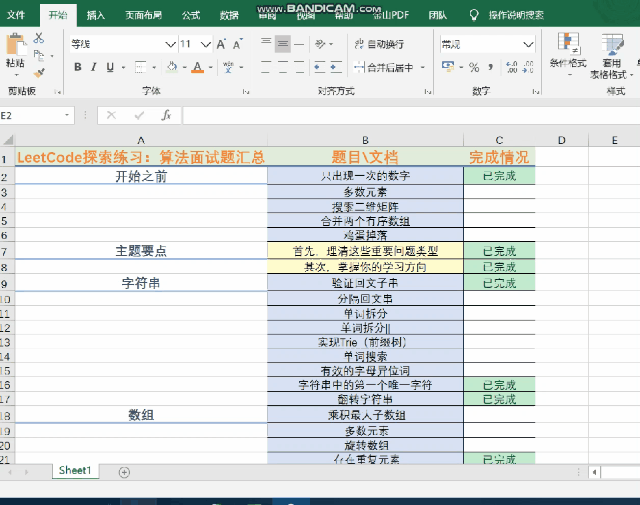Open the underline style dropdown arrow
The image size is (640, 505).
click(123, 67)
